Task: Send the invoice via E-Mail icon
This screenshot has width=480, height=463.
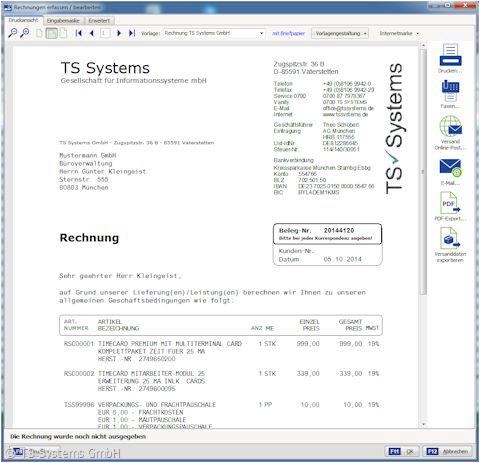Action: click(450, 168)
